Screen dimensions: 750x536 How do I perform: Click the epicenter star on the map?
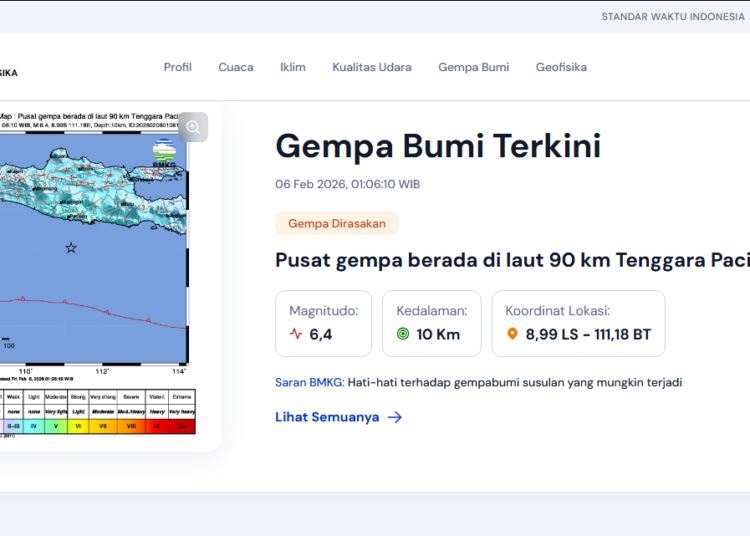point(71,248)
